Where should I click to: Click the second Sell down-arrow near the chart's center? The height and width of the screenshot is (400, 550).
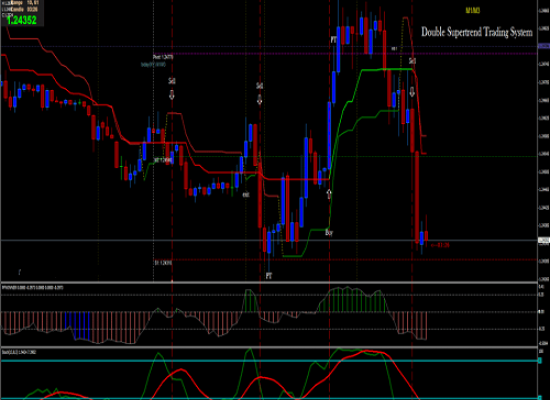click(260, 100)
